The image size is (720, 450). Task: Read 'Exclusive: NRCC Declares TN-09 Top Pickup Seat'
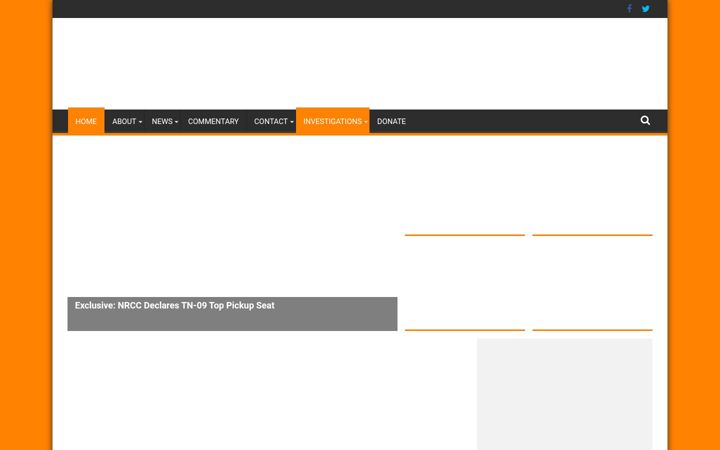pos(174,305)
